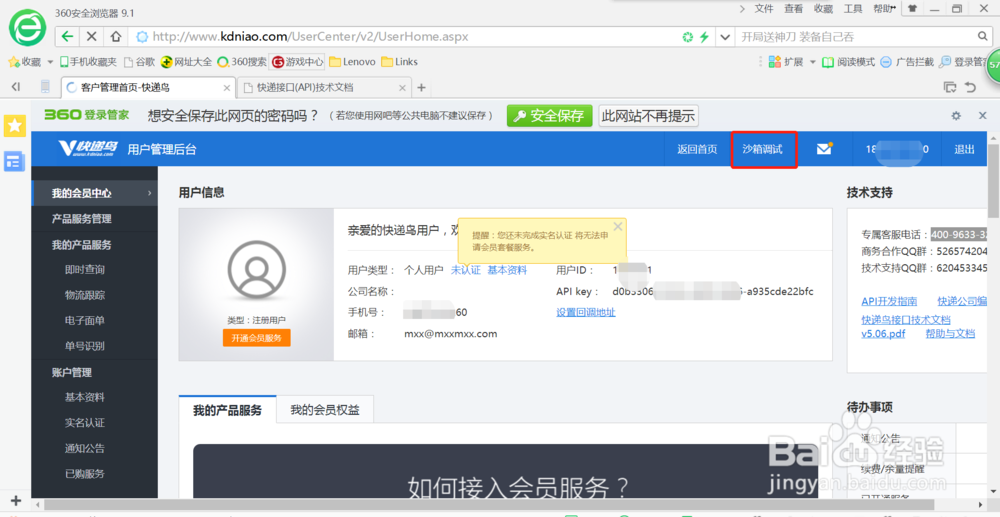Close the 360 password save bar

pyautogui.click(x=983, y=115)
